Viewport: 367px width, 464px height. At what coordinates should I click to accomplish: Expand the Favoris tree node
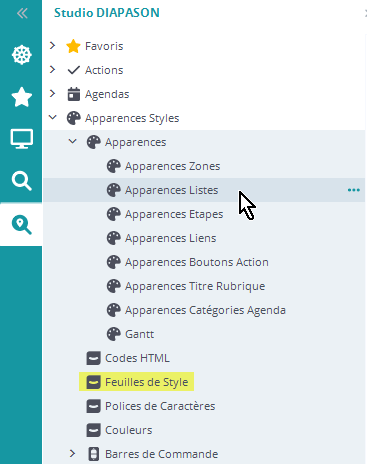[52, 45]
